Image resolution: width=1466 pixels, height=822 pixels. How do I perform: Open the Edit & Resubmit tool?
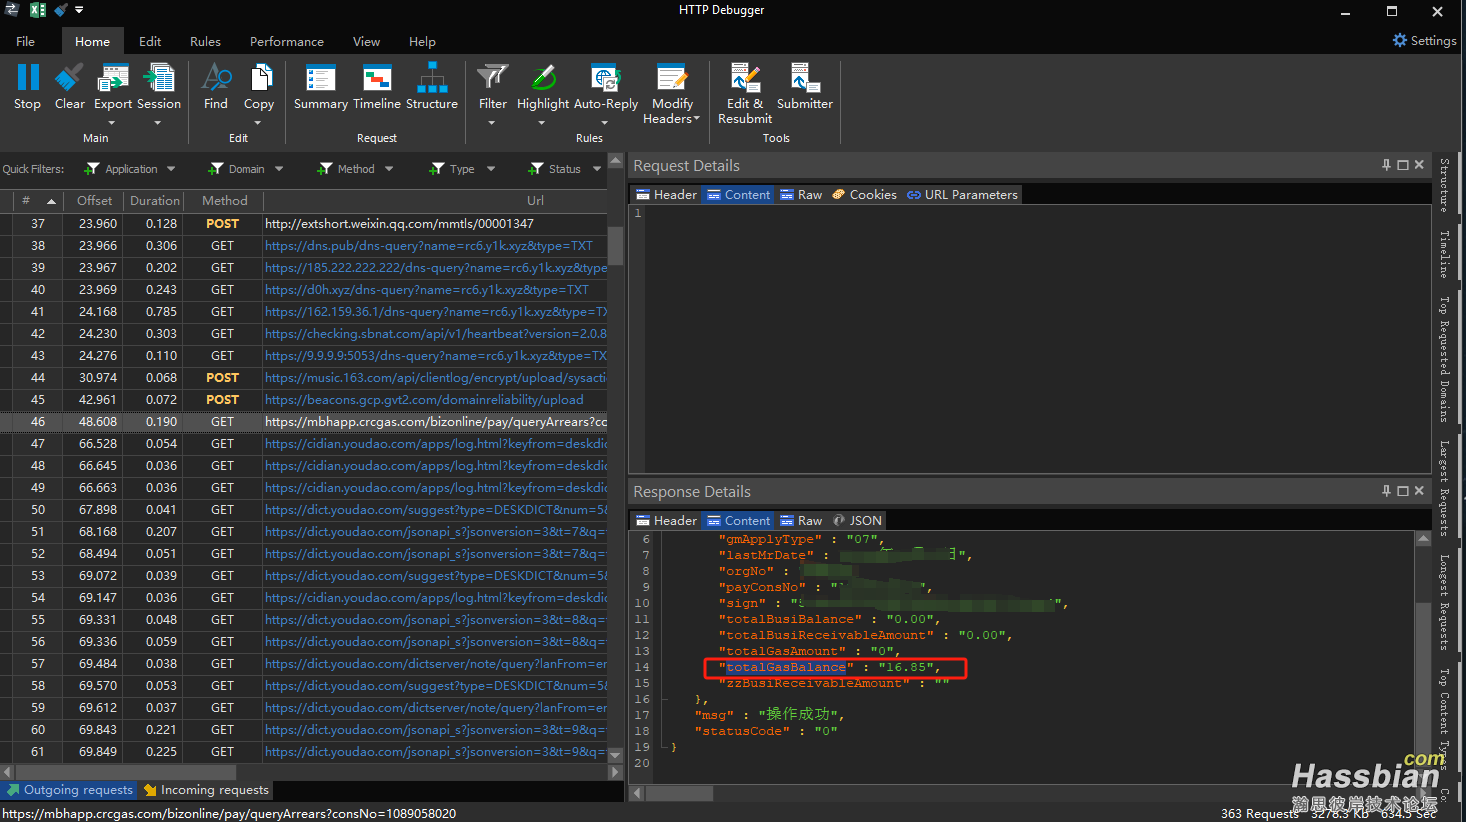(745, 77)
